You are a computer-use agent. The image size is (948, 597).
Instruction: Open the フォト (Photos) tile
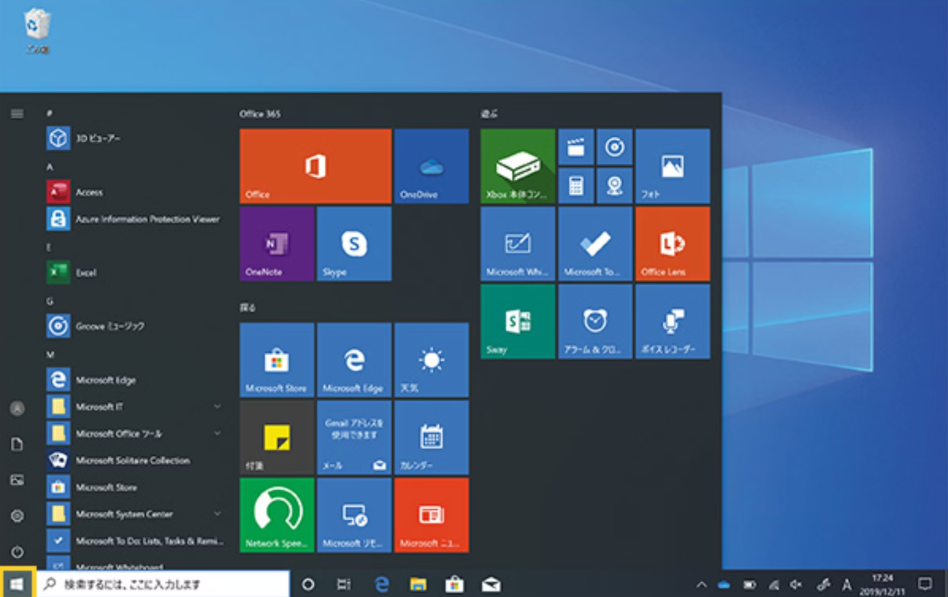(672, 166)
